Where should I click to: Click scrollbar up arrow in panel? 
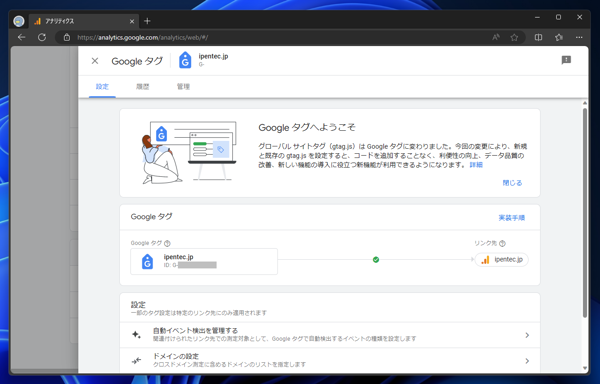[585, 103]
